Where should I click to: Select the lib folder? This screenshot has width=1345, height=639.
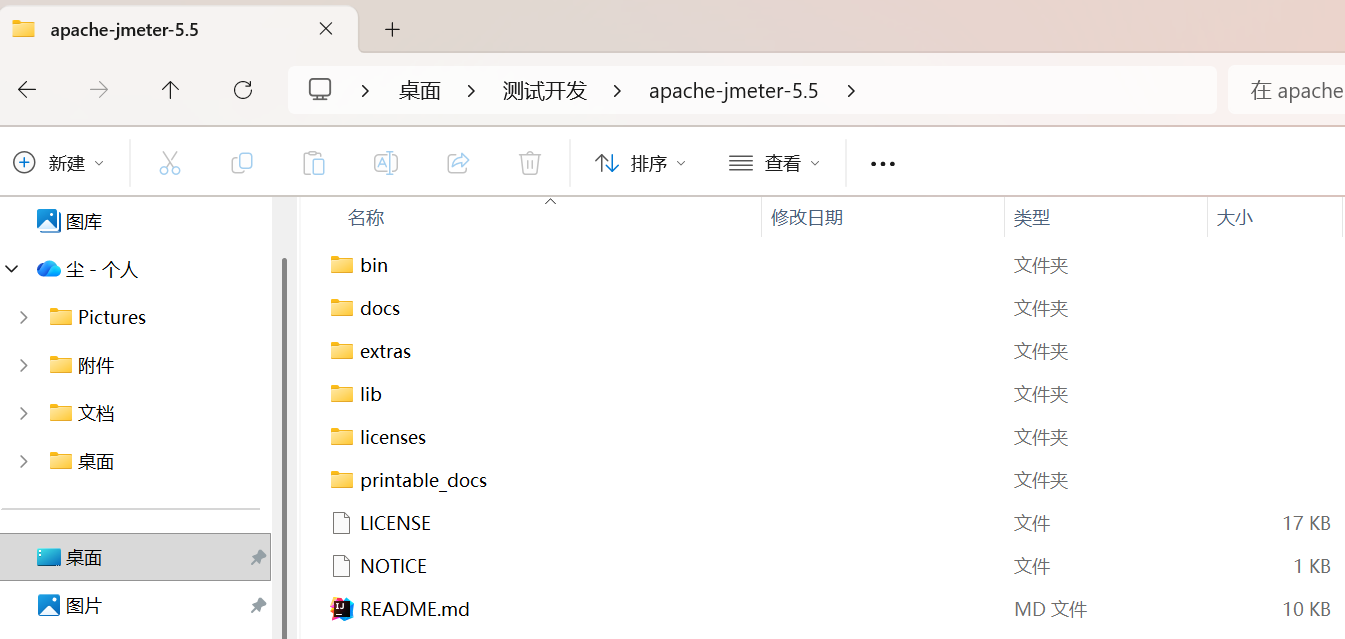[x=371, y=394]
